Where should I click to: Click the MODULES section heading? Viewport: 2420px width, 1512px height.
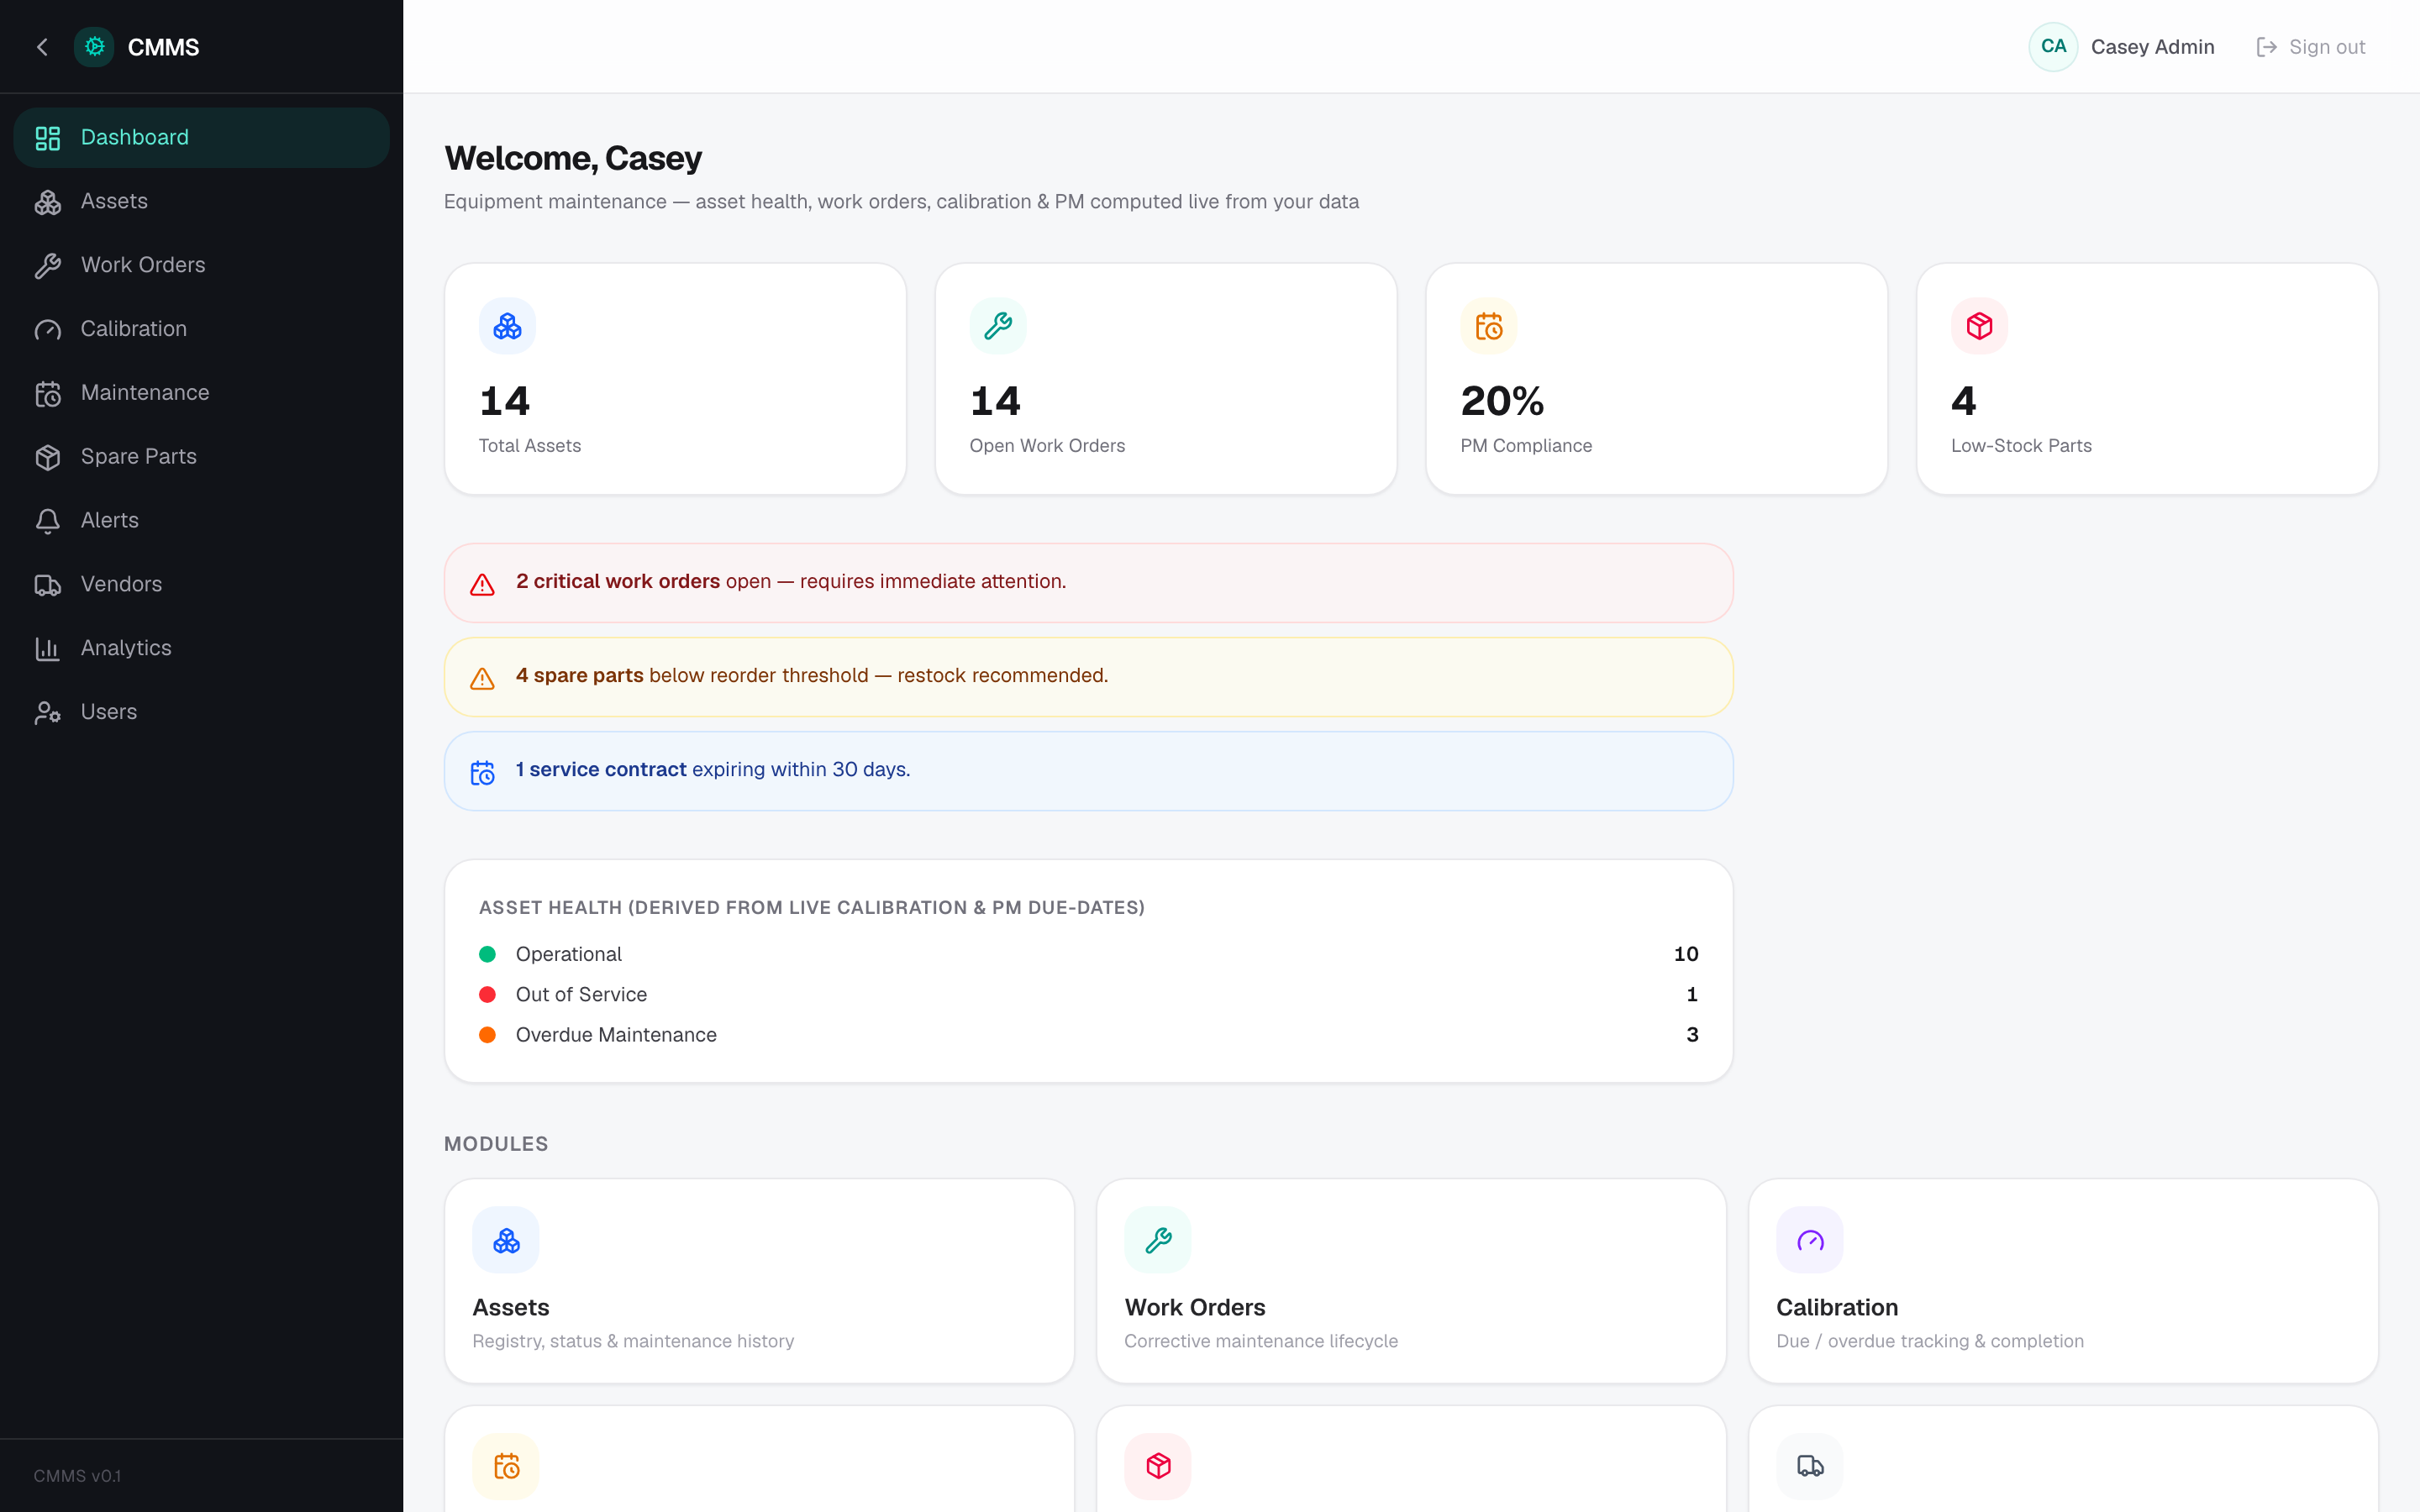click(x=496, y=1144)
